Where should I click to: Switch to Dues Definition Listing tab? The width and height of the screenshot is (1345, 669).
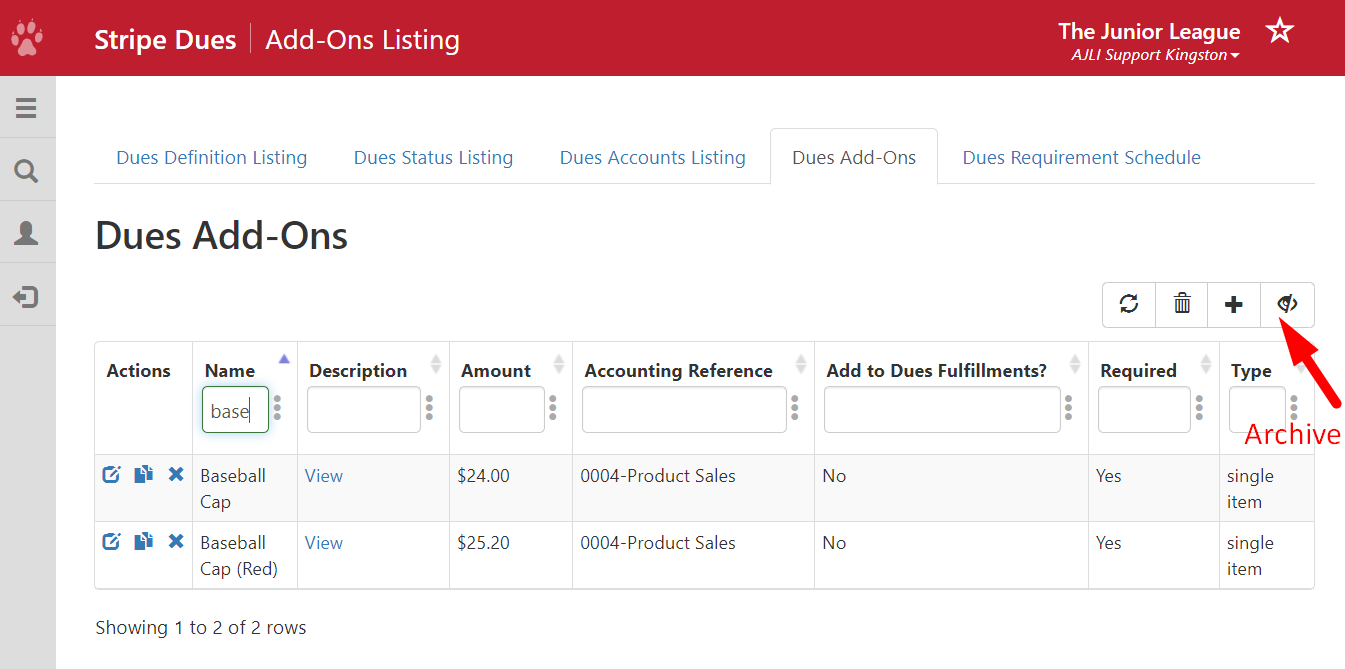click(x=211, y=158)
